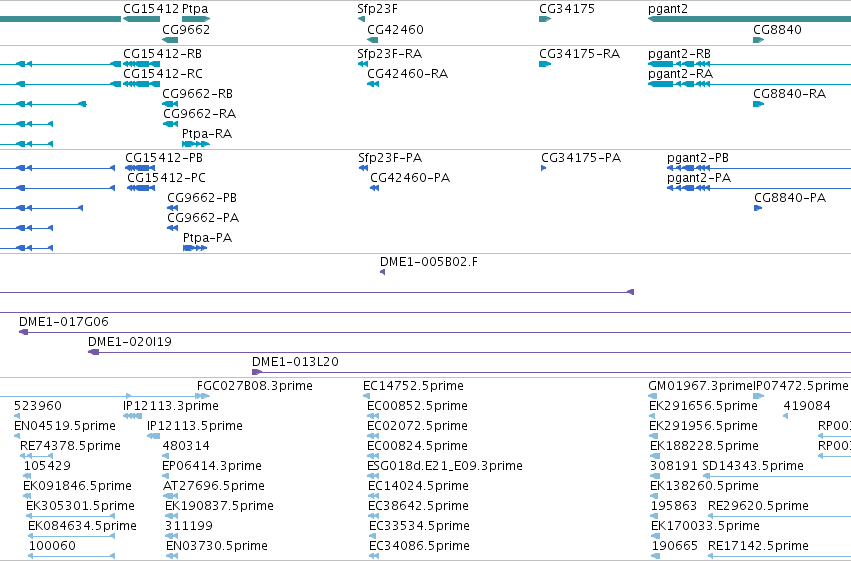The image size is (851, 561).
Task: Click the RE29620.5prime EST label
Action: click(x=758, y=506)
